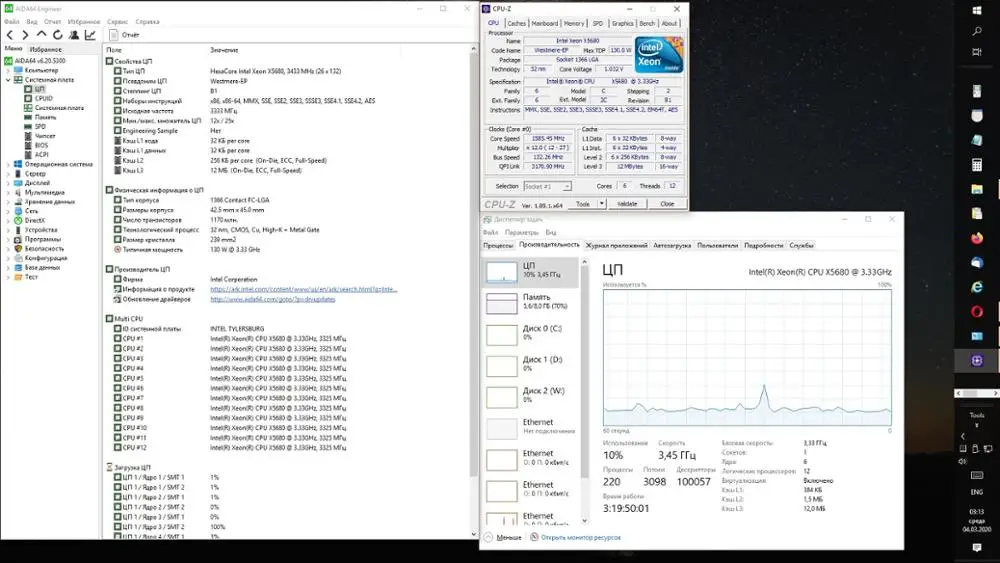Select Диск 2 (W:) performance item
Viewport: 1000px width, 563px height.
[531, 395]
